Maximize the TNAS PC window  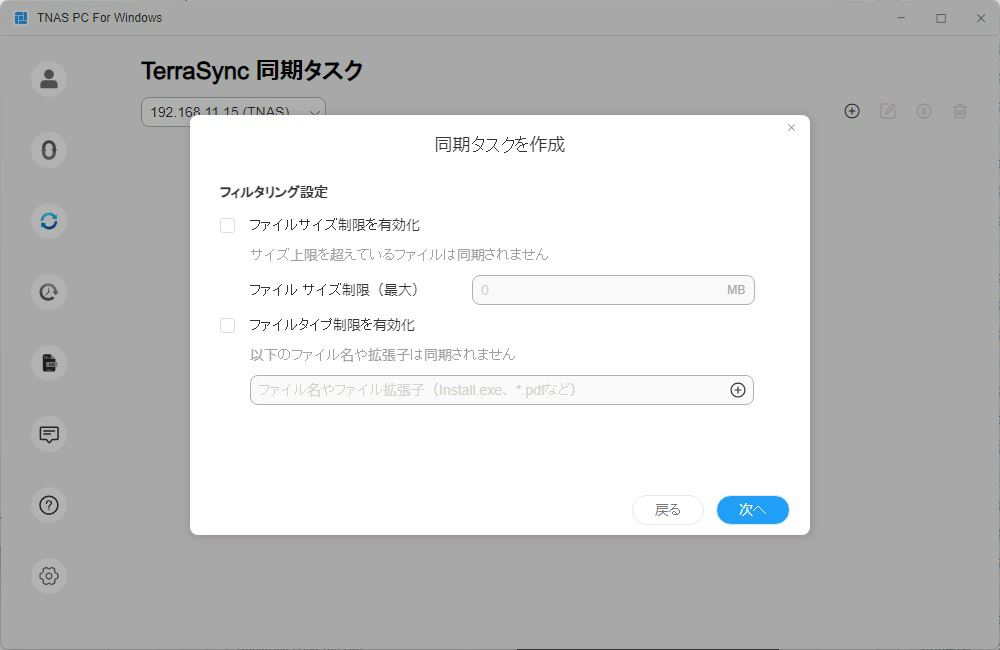coord(941,18)
